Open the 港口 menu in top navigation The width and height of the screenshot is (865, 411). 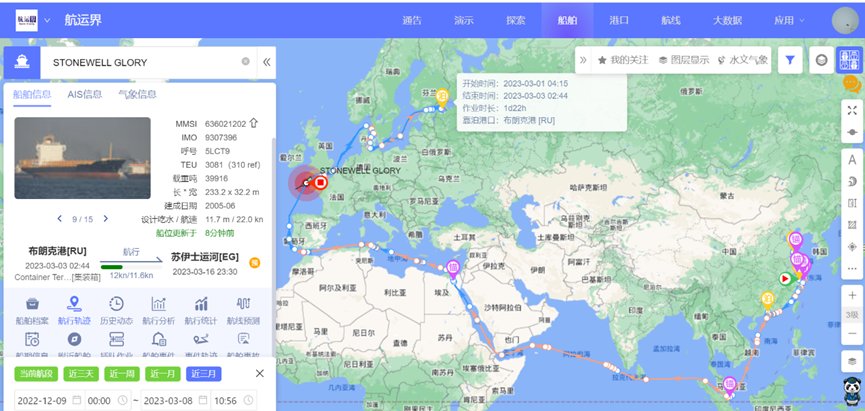[619, 20]
